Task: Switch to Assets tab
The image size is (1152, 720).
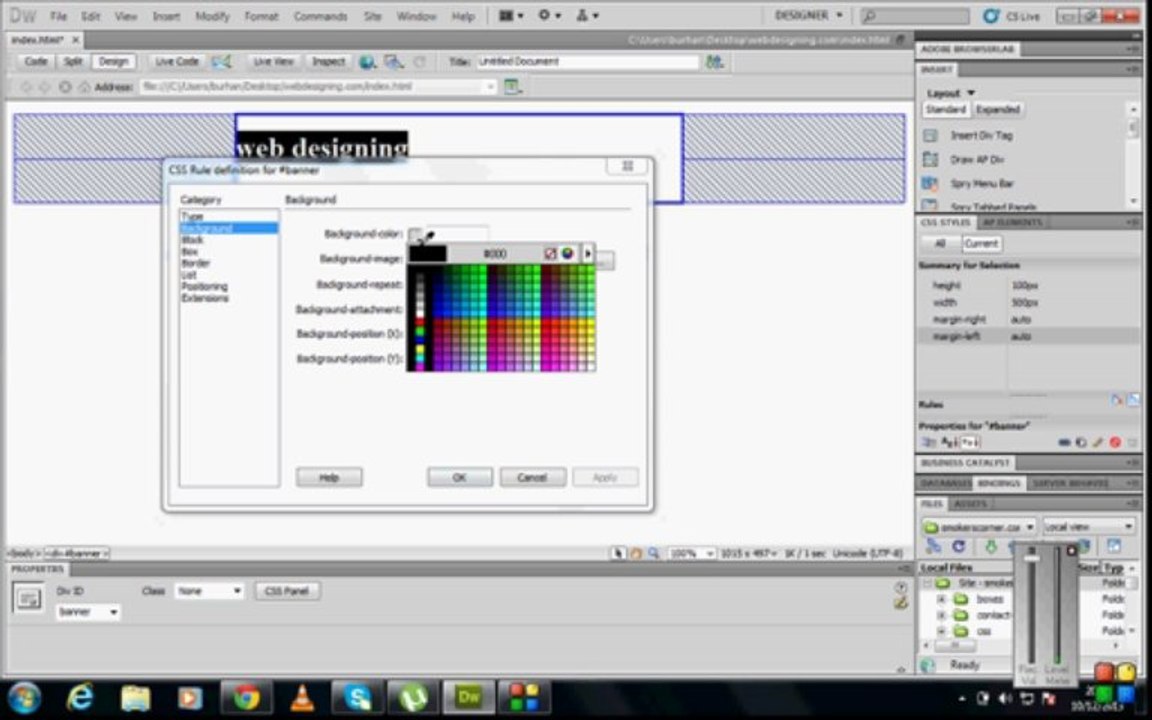Action: 971,504
